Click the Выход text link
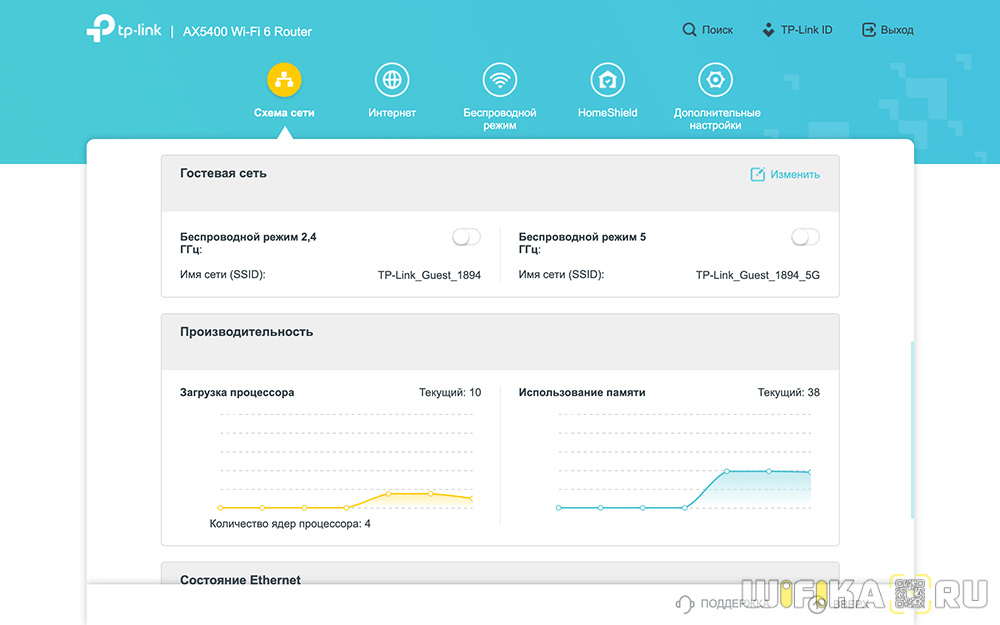 pyautogui.click(x=897, y=30)
